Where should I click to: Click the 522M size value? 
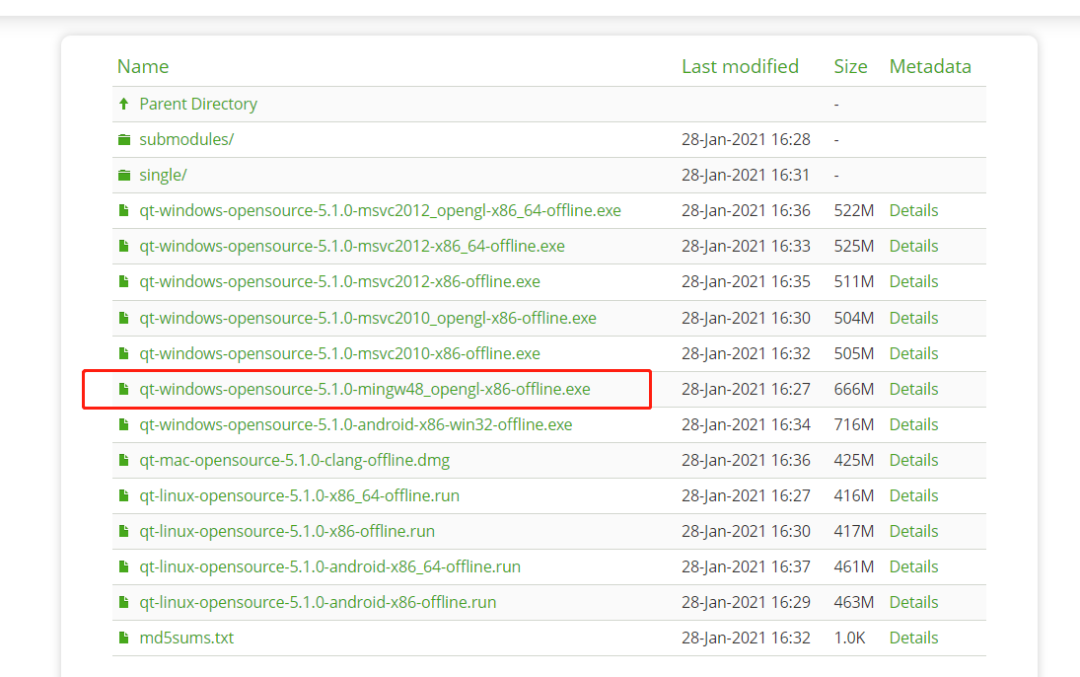point(854,211)
